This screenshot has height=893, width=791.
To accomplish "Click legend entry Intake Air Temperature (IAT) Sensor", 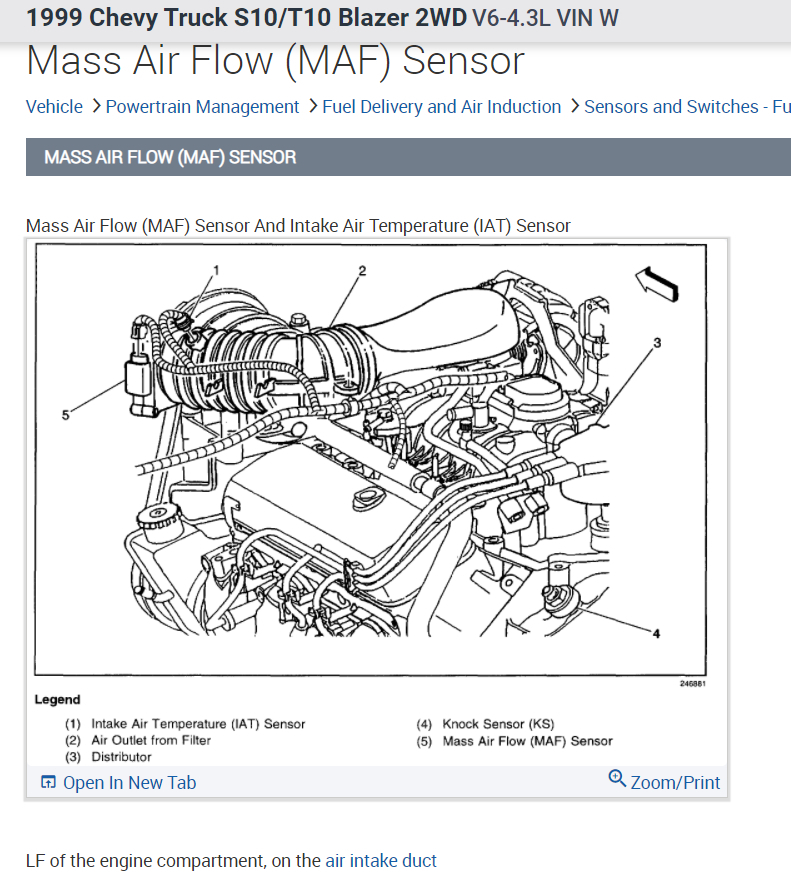I will pos(198,724).
